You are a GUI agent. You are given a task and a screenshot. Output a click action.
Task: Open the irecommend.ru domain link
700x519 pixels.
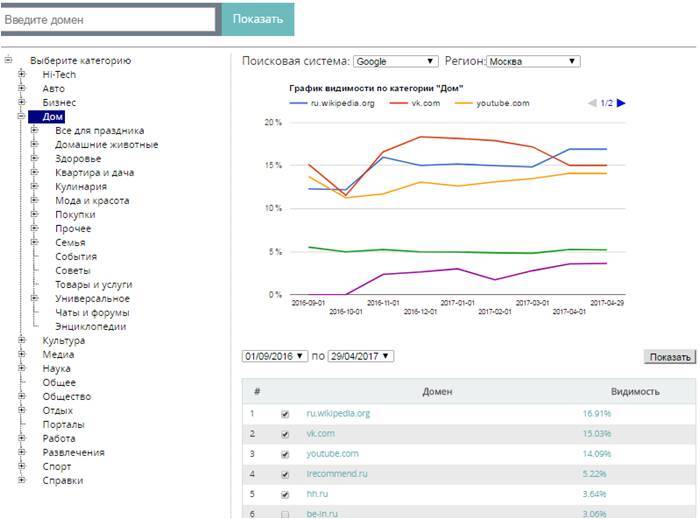[x=340, y=473]
